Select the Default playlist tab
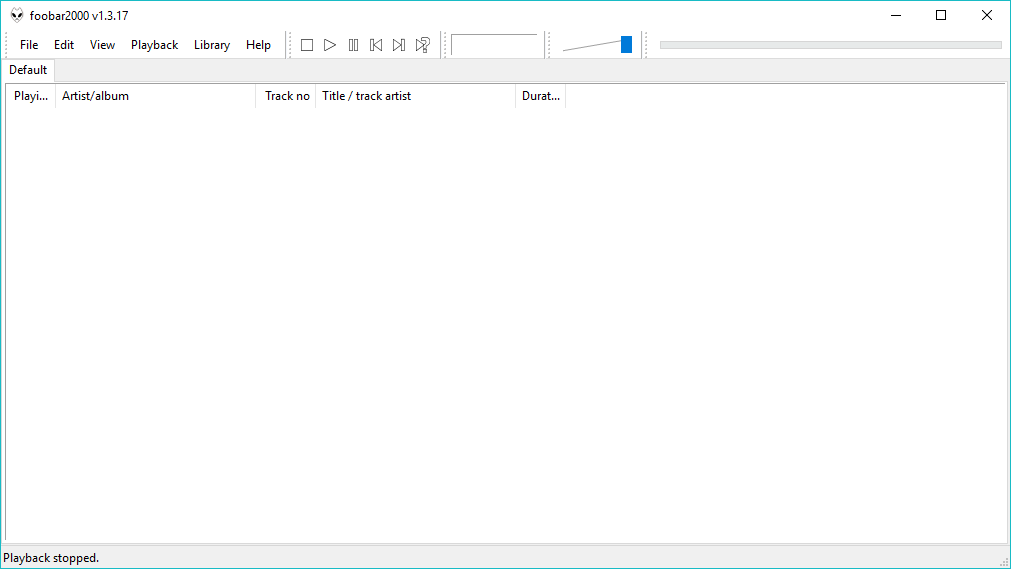 (28, 70)
